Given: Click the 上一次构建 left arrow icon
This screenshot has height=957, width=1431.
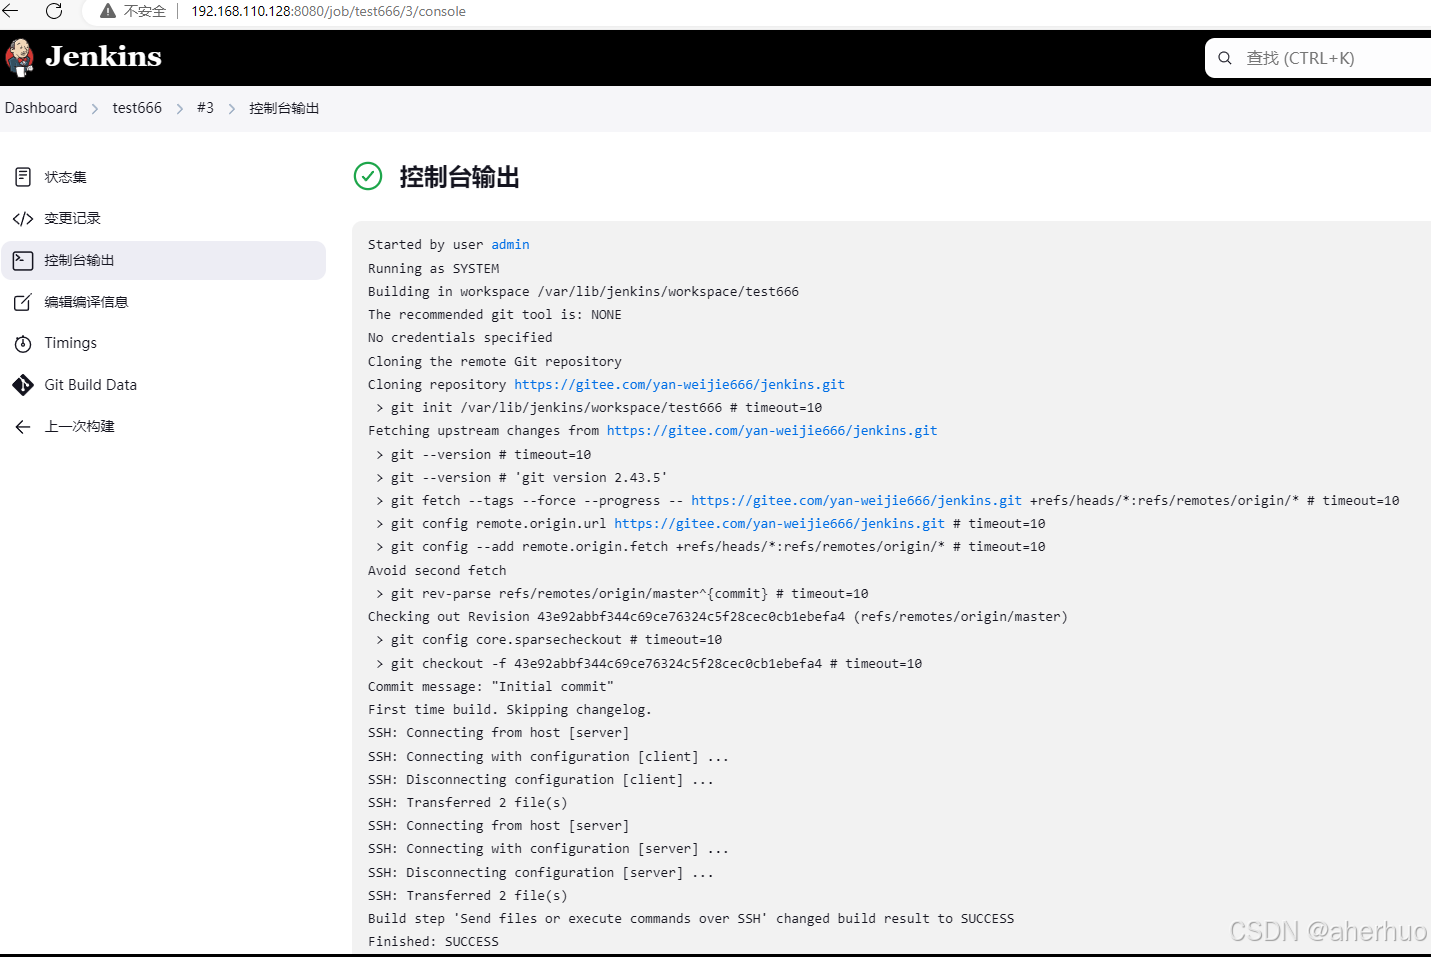Looking at the screenshot, I should pos(23,427).
